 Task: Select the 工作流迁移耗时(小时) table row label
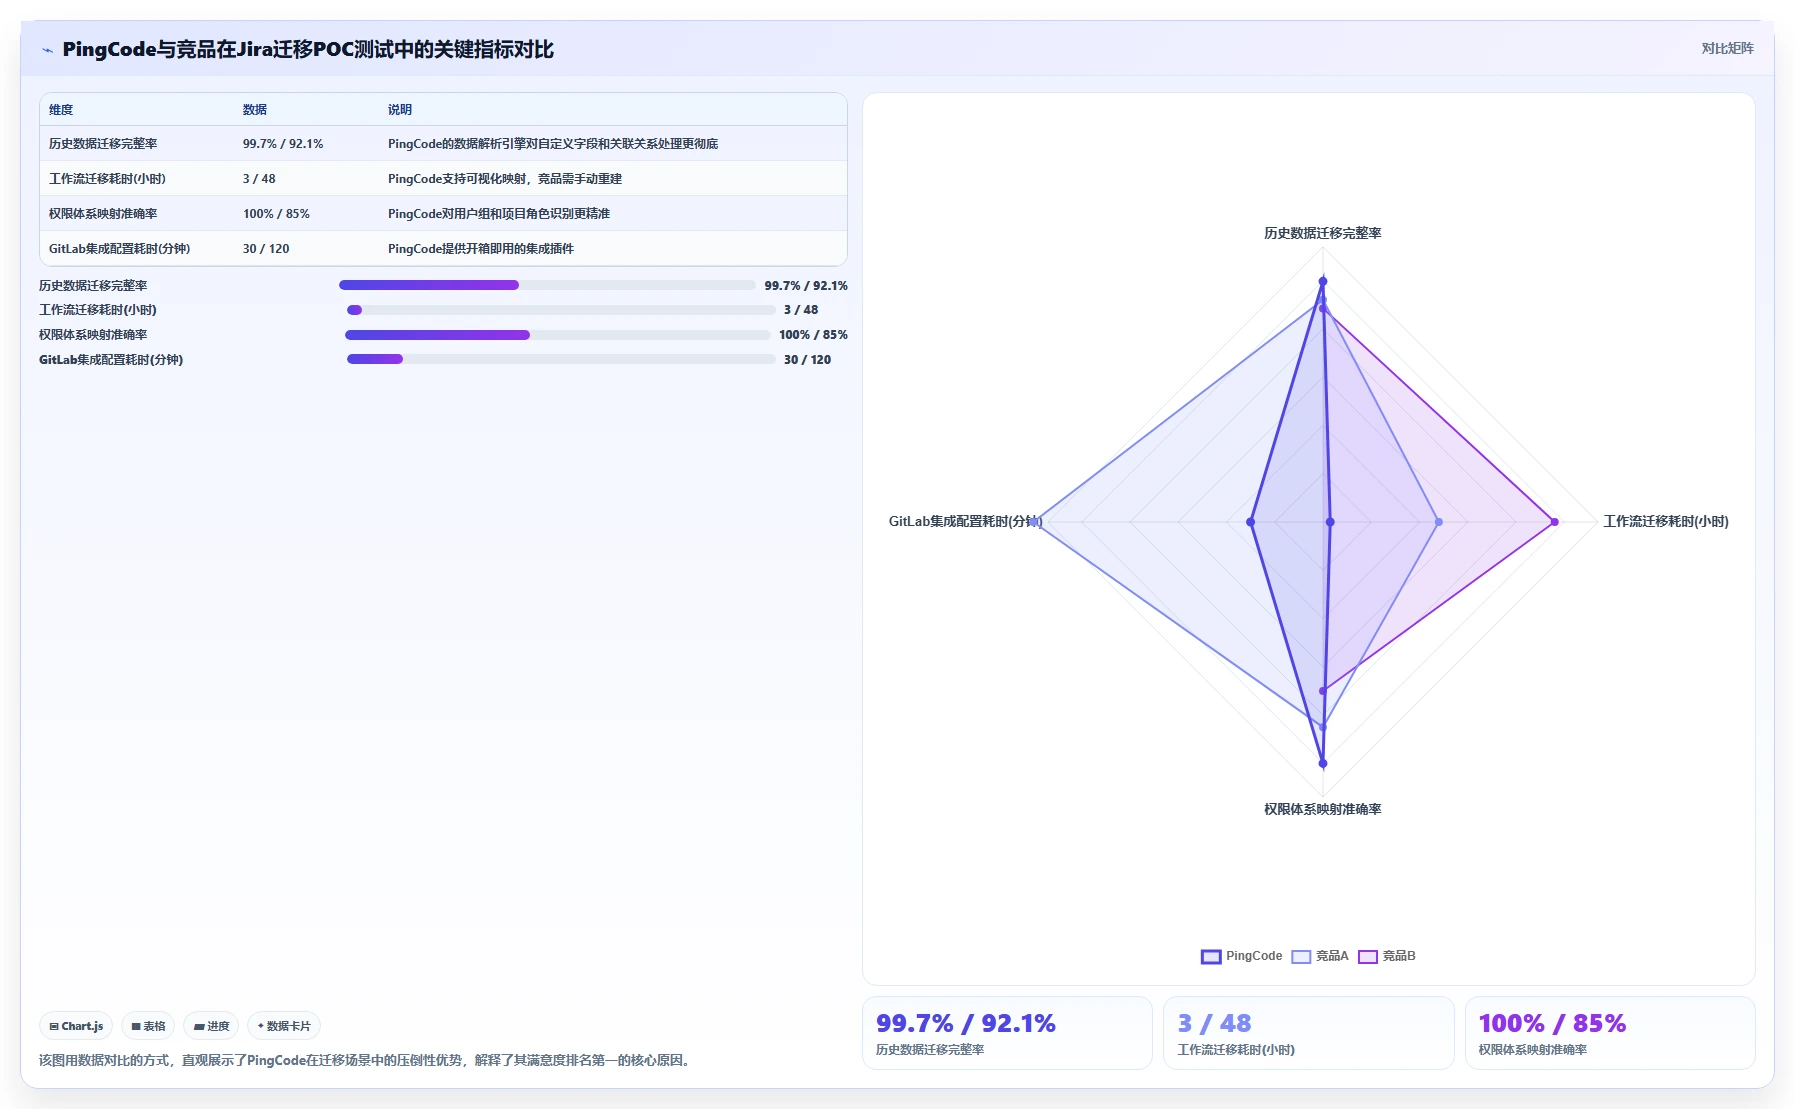(x=107, y=179)
